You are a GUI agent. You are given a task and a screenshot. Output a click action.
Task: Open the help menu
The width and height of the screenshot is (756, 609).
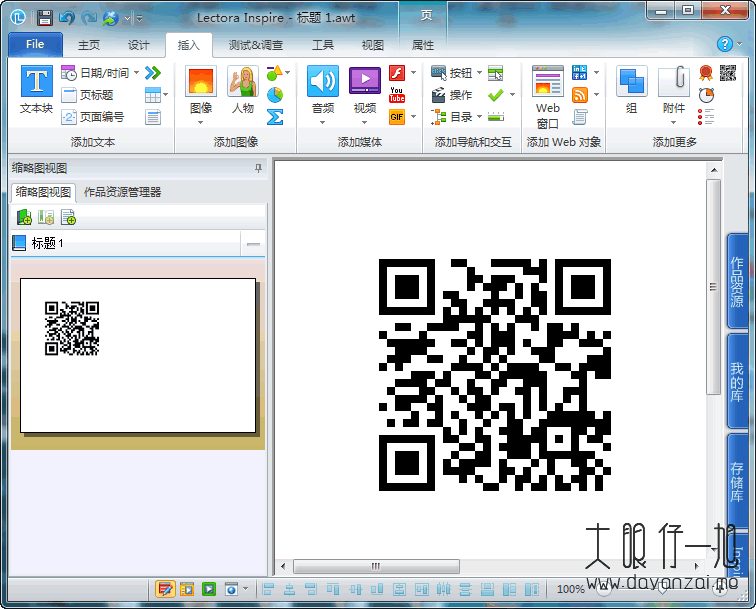point(725,44)
